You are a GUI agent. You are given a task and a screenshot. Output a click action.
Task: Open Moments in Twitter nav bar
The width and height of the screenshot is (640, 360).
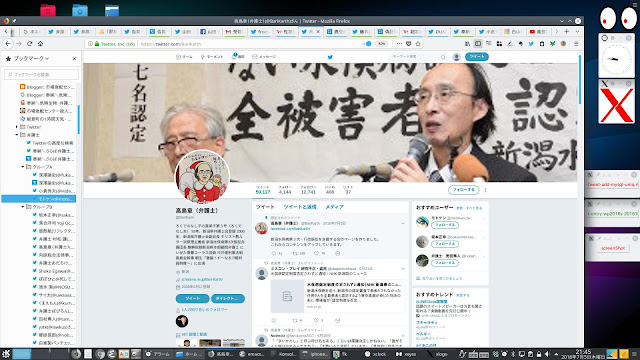tap(211, 57)
